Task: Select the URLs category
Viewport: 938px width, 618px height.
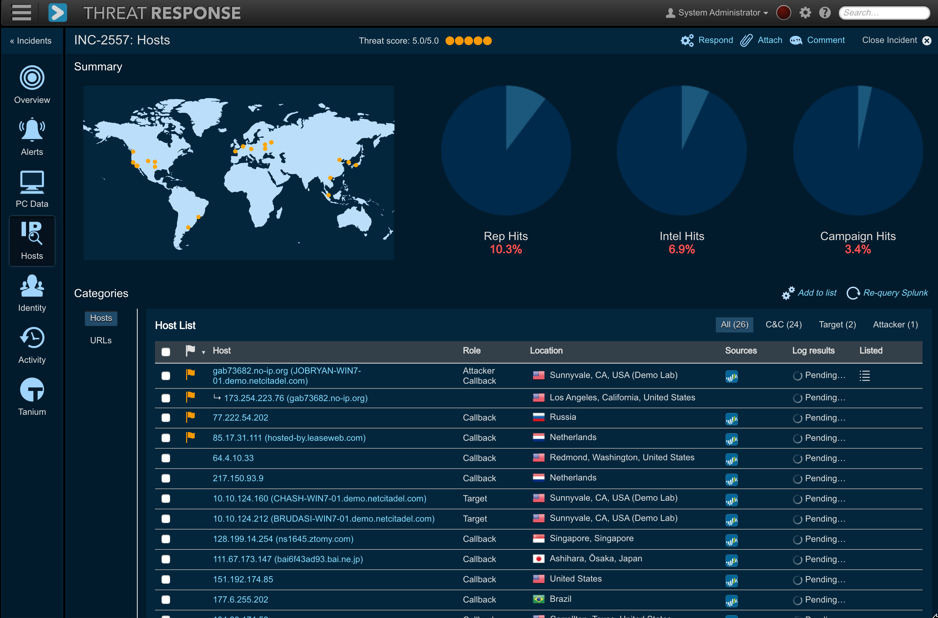Action: 101,341
